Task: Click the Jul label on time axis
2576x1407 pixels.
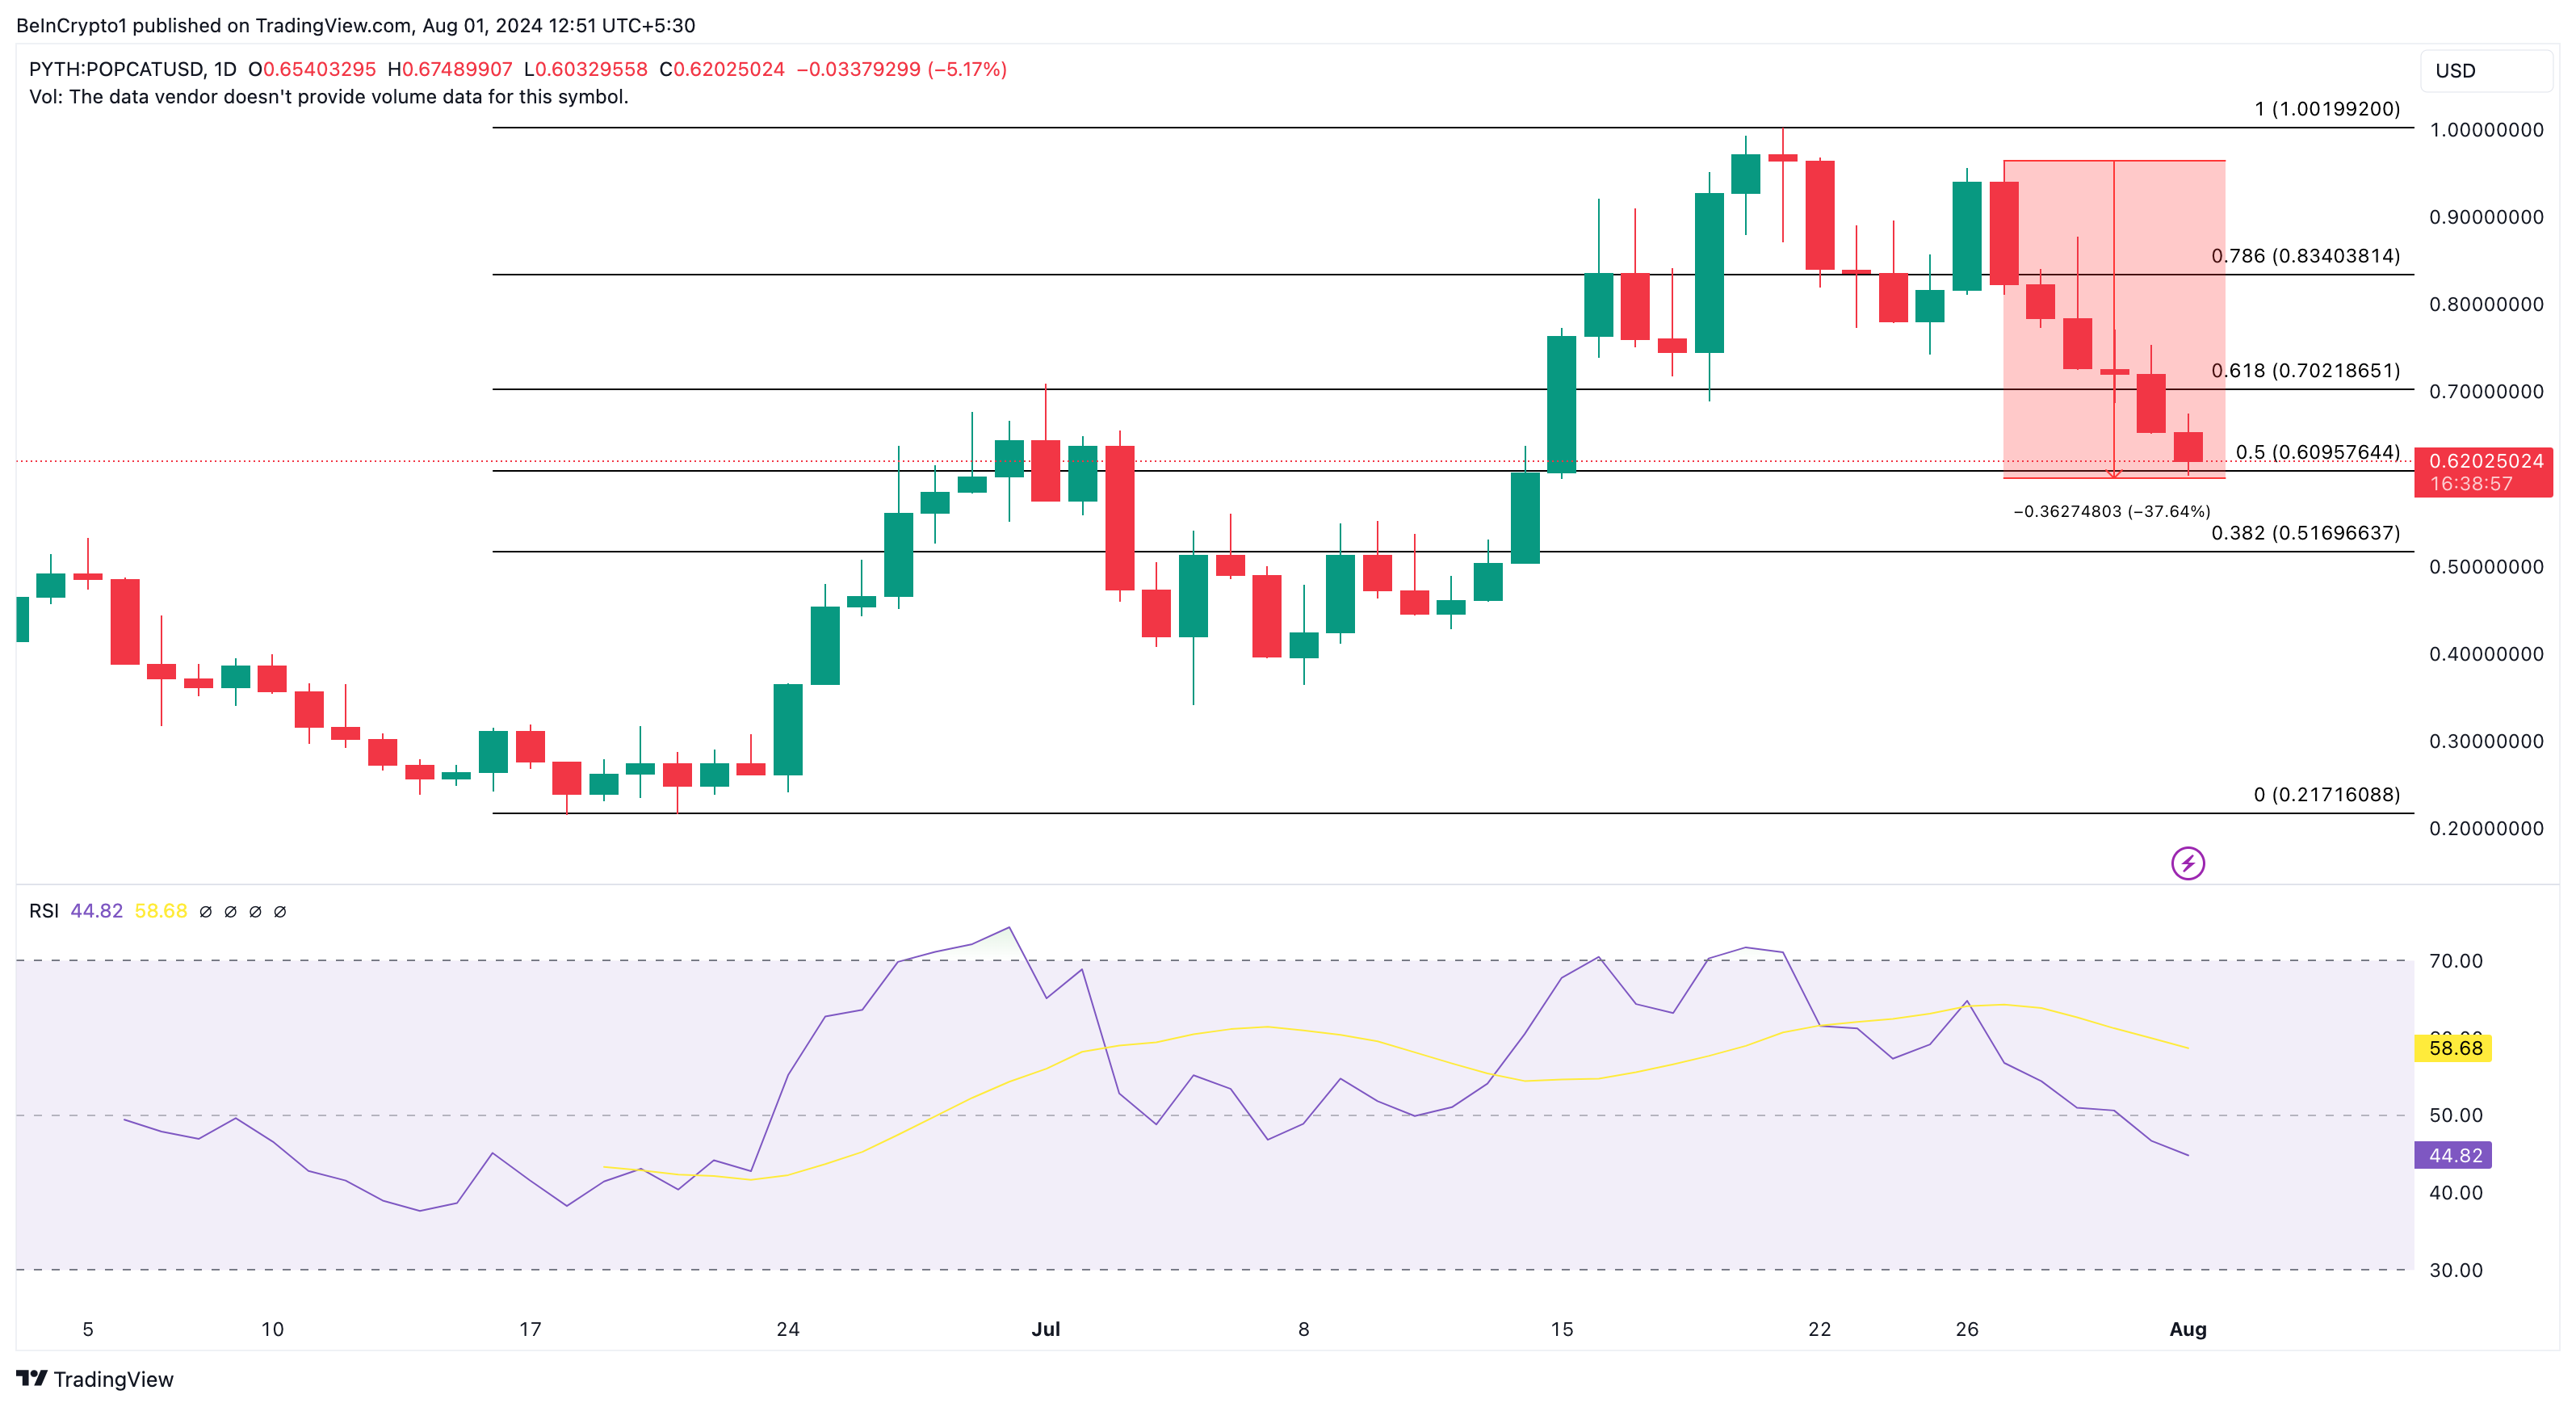Action: coord(1046,1329)
